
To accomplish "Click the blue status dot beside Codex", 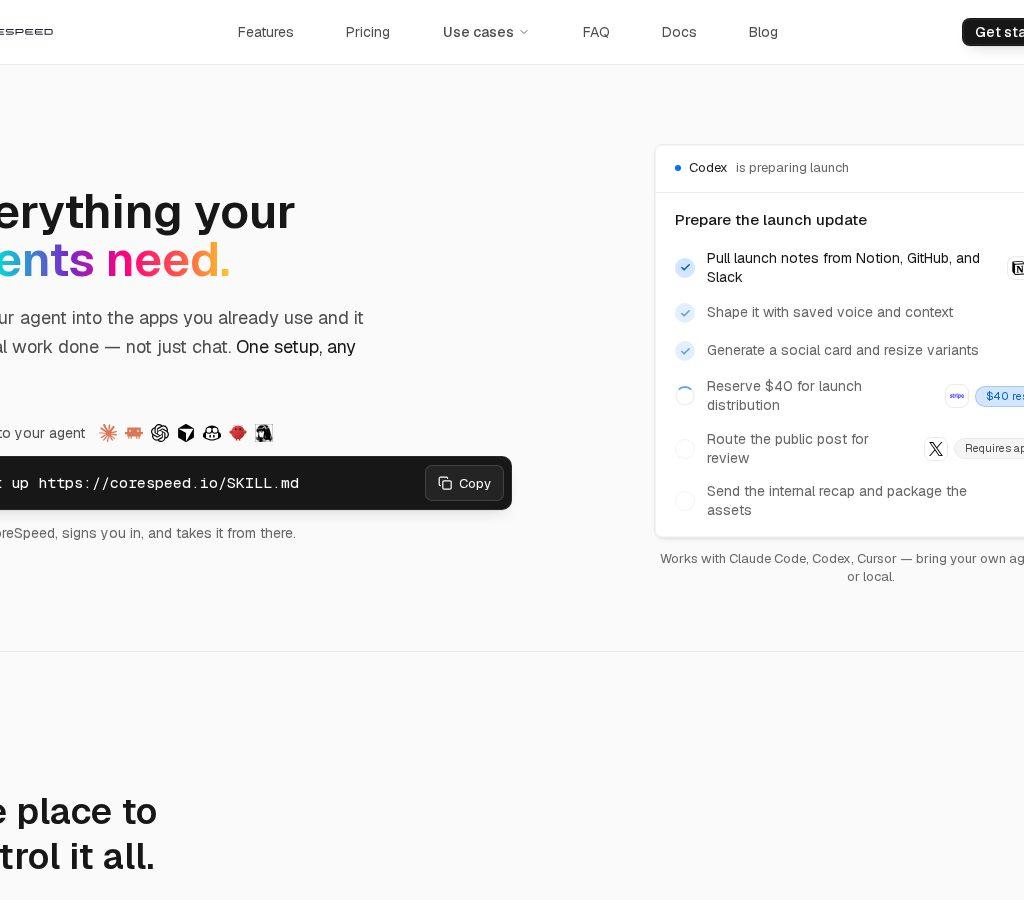I will 678,168.
